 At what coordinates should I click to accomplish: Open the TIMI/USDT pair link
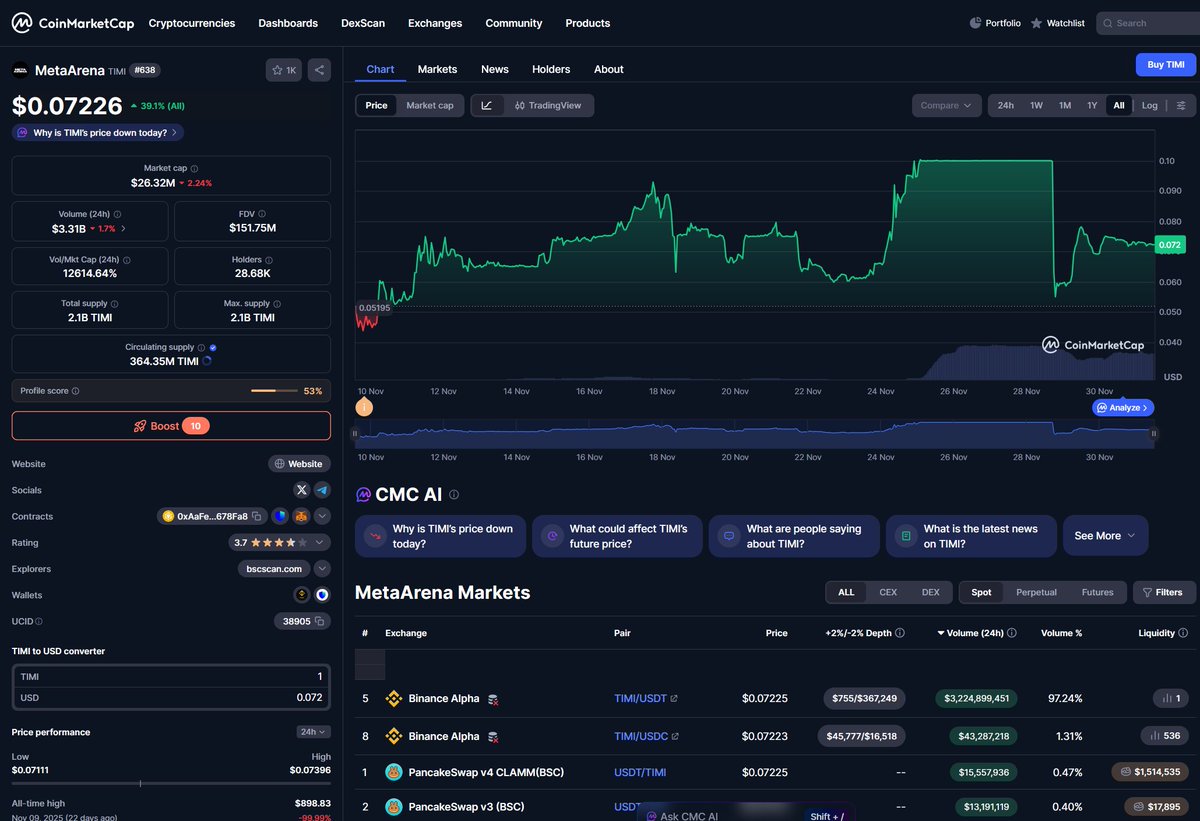[640, 698]
